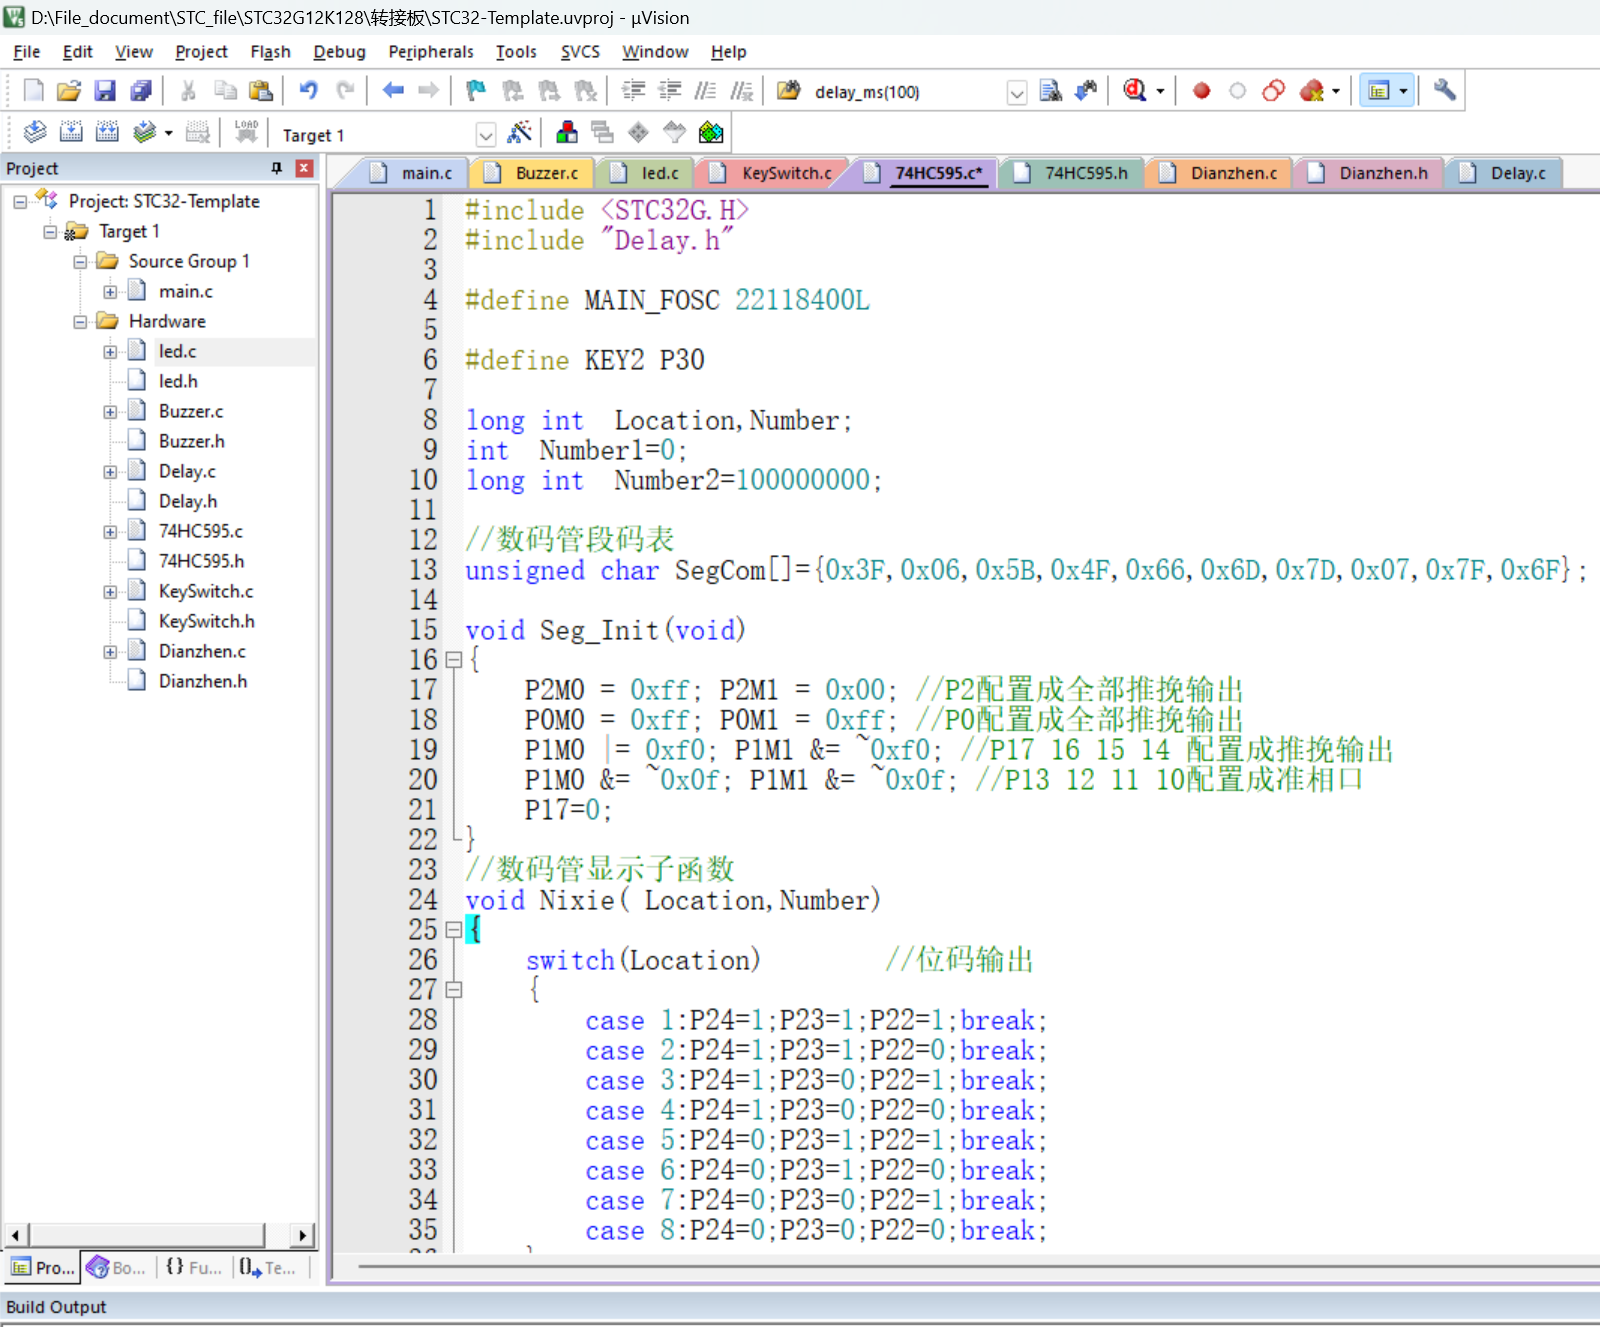Start the debug session with magnifier icon
Screen dimensions: 1600x1327
1134,91
